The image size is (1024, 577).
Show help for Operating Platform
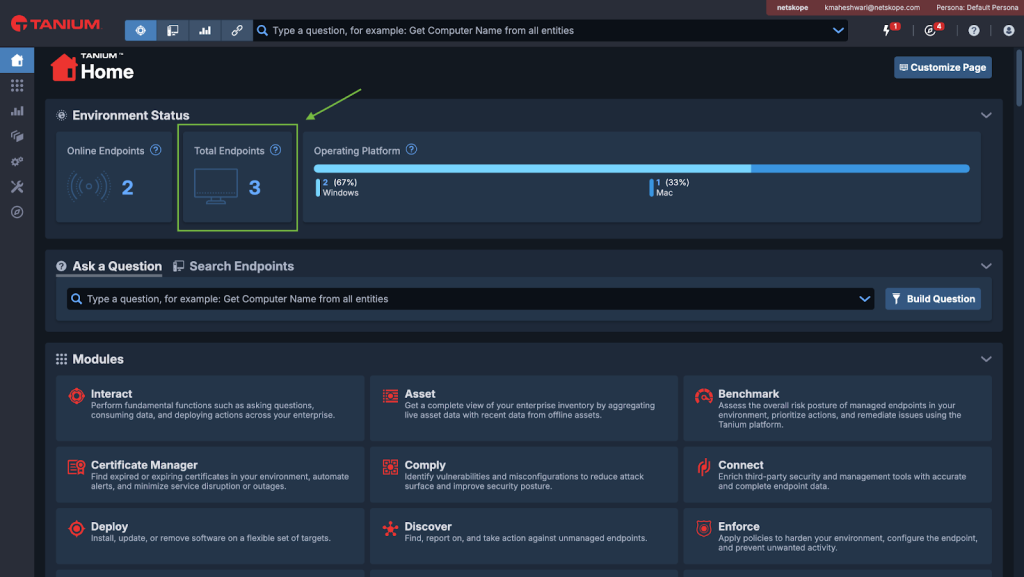(411, 149)
